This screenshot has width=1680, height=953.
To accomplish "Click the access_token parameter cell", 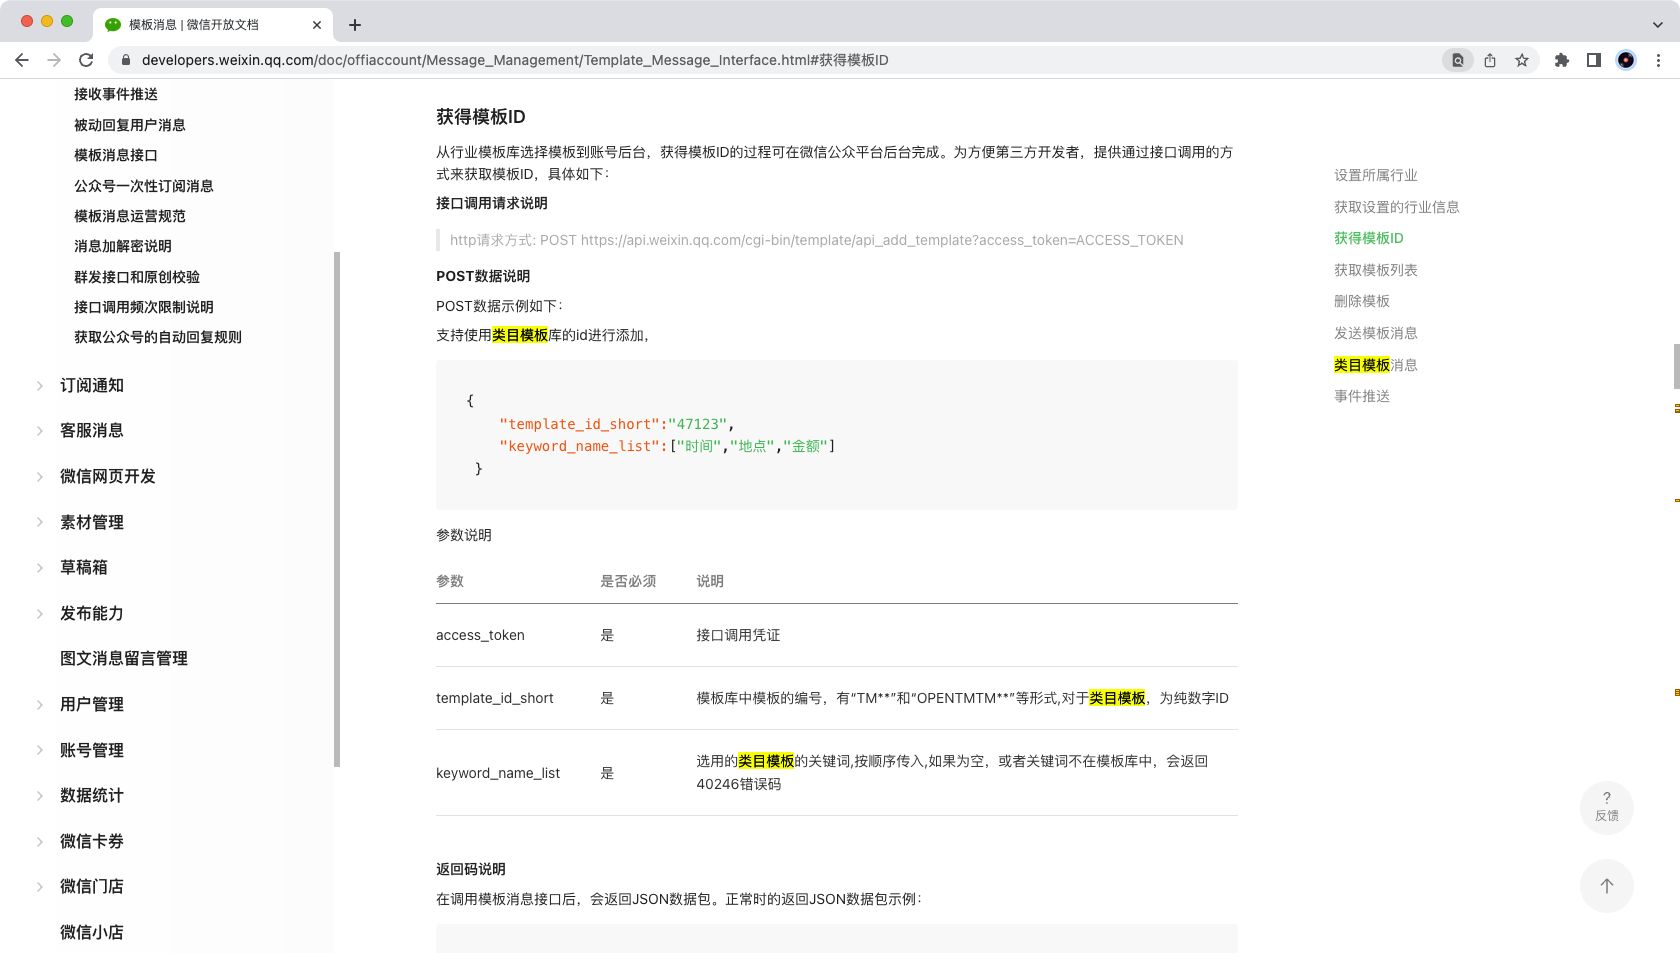I will point(480,635).
